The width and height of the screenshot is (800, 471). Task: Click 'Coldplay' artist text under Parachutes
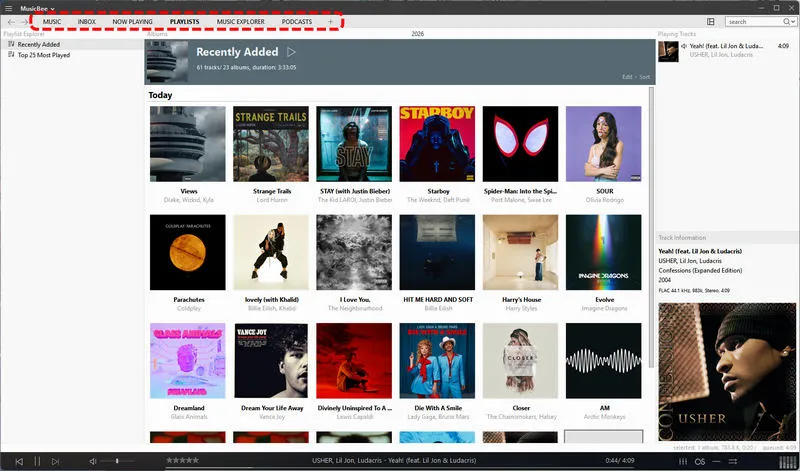(189, 308)
